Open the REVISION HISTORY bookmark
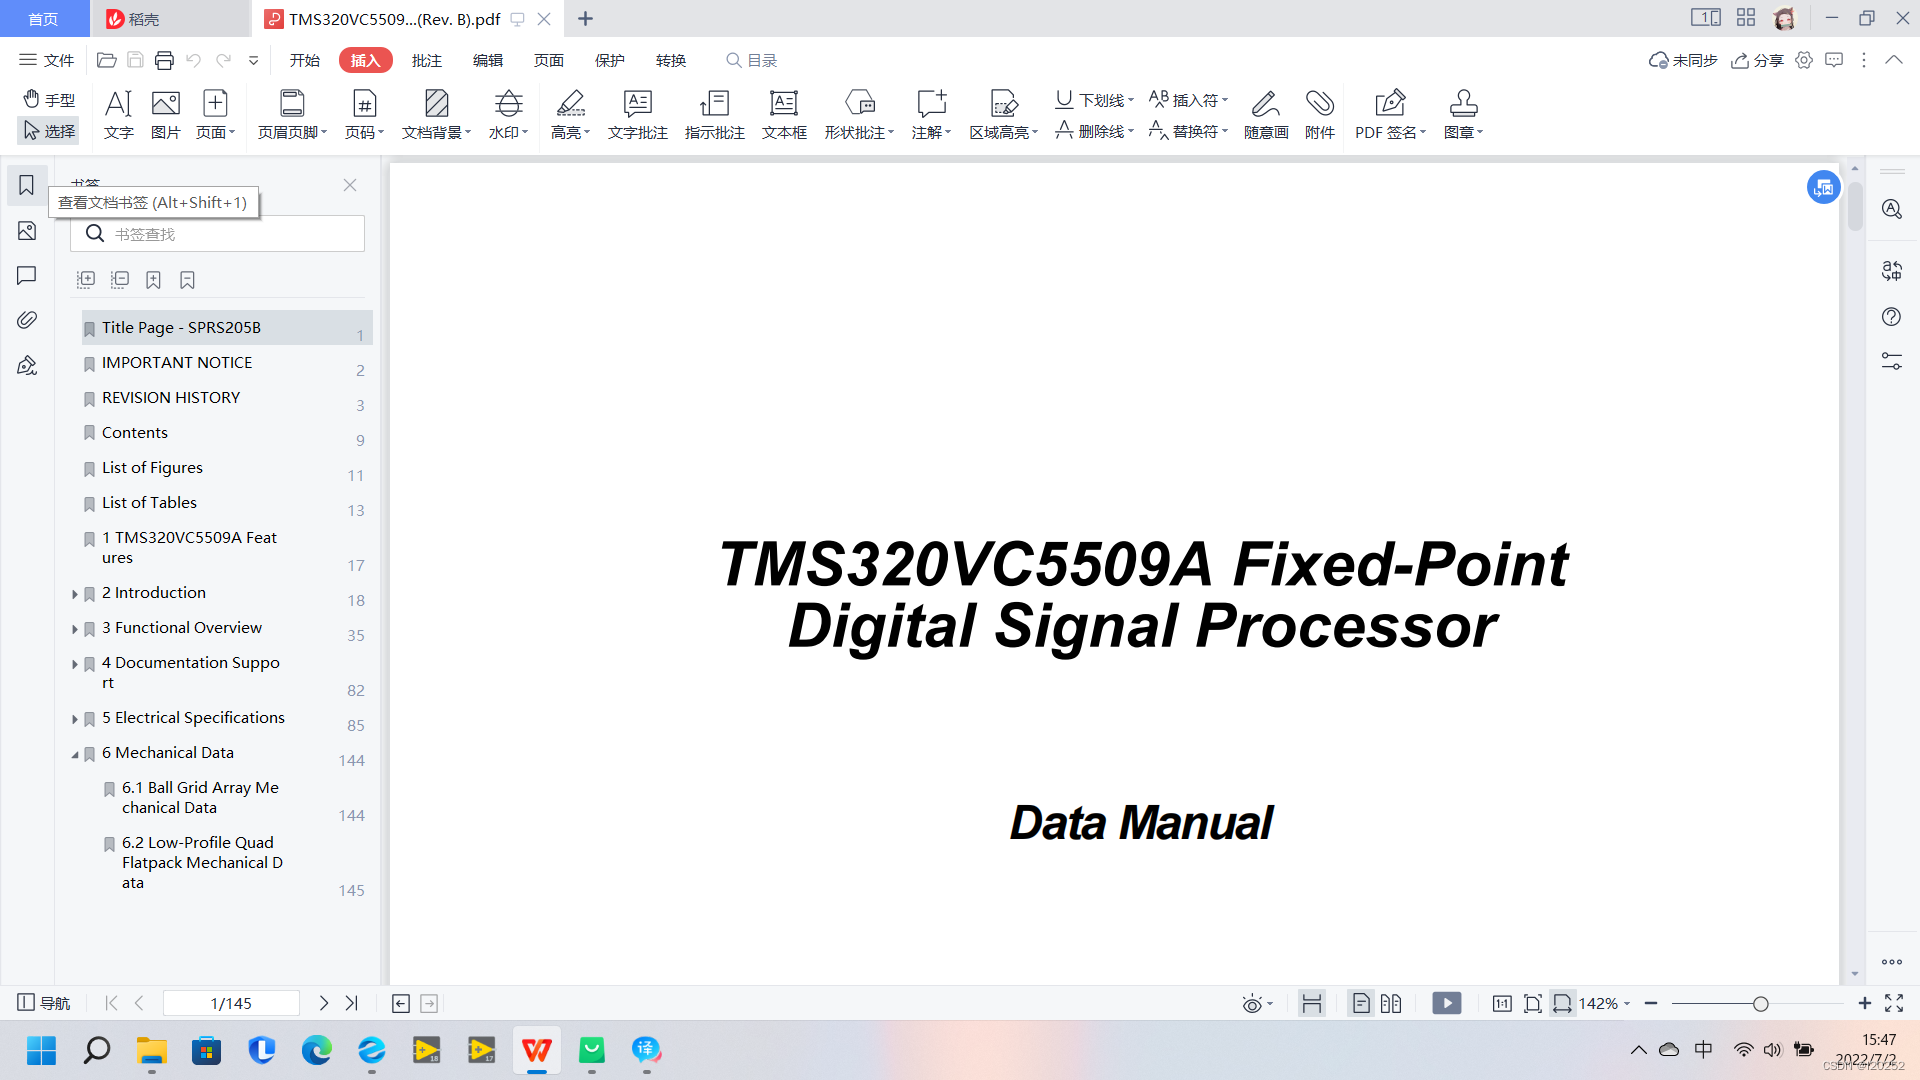Screen dimensions: 1920x1080 pyautogui.click(x=171, y=398)
